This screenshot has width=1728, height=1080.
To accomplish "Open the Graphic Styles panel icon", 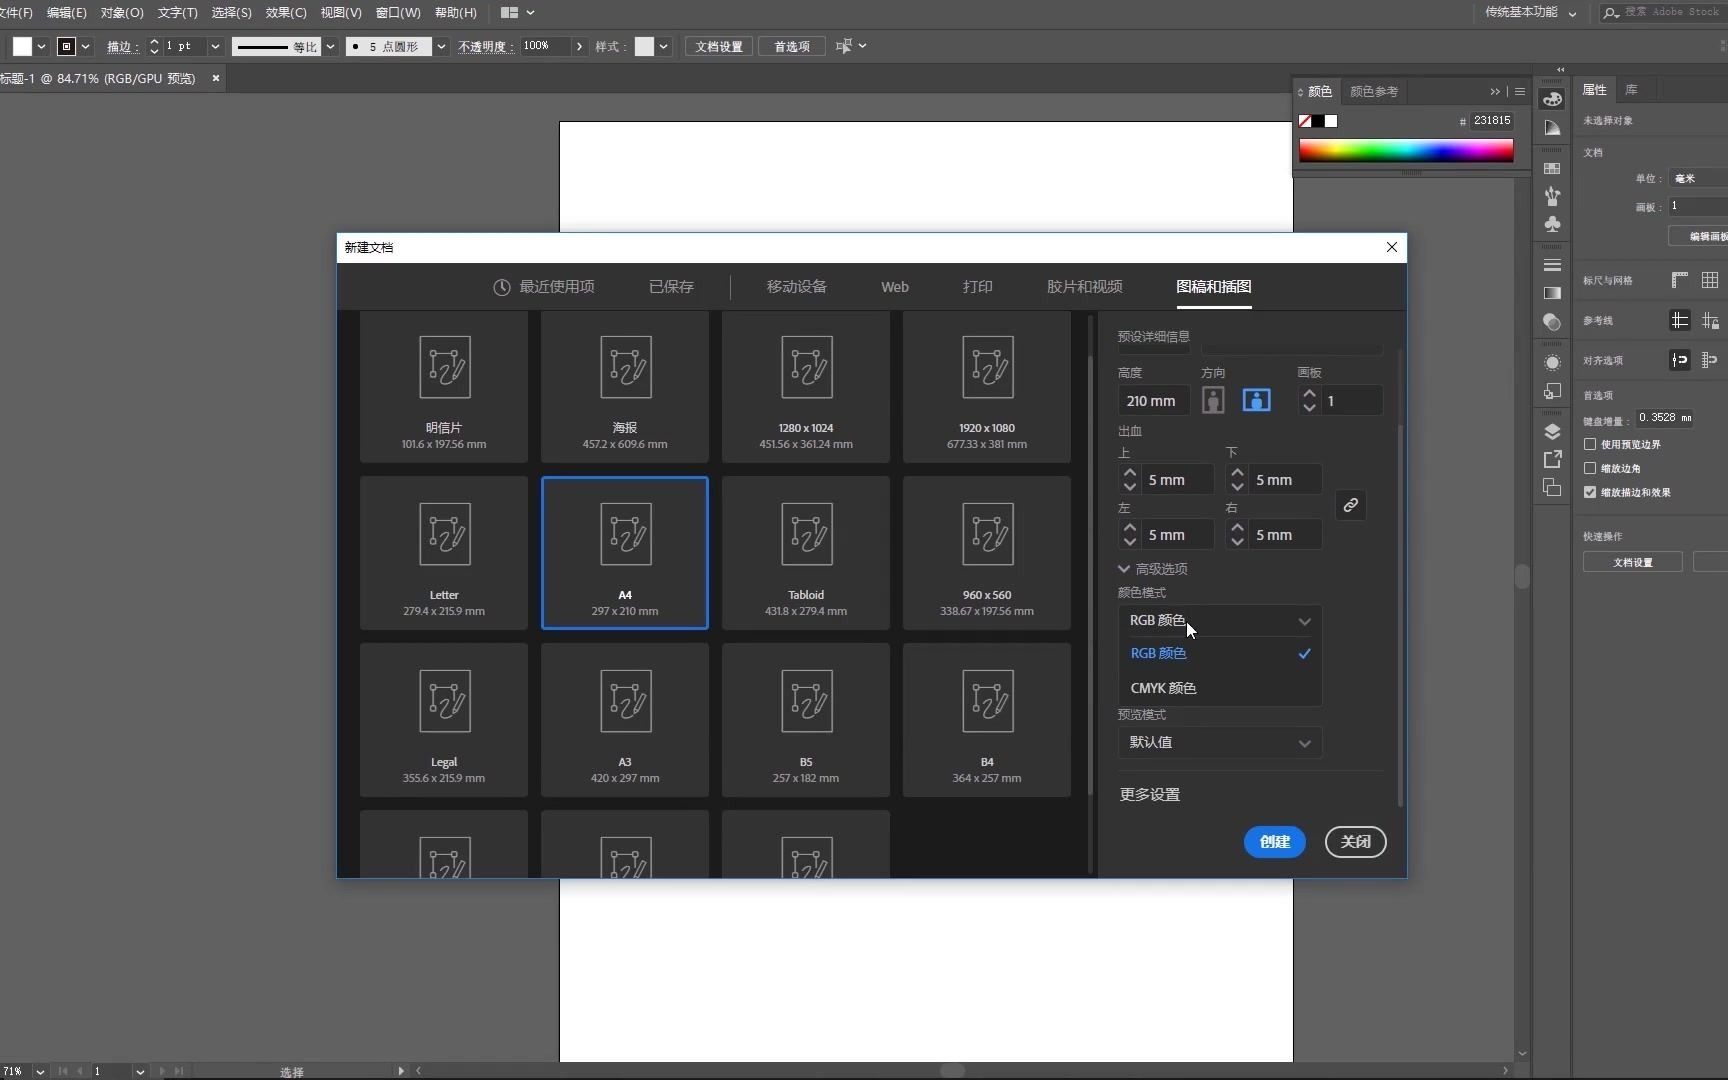I will pos(1552,391).
